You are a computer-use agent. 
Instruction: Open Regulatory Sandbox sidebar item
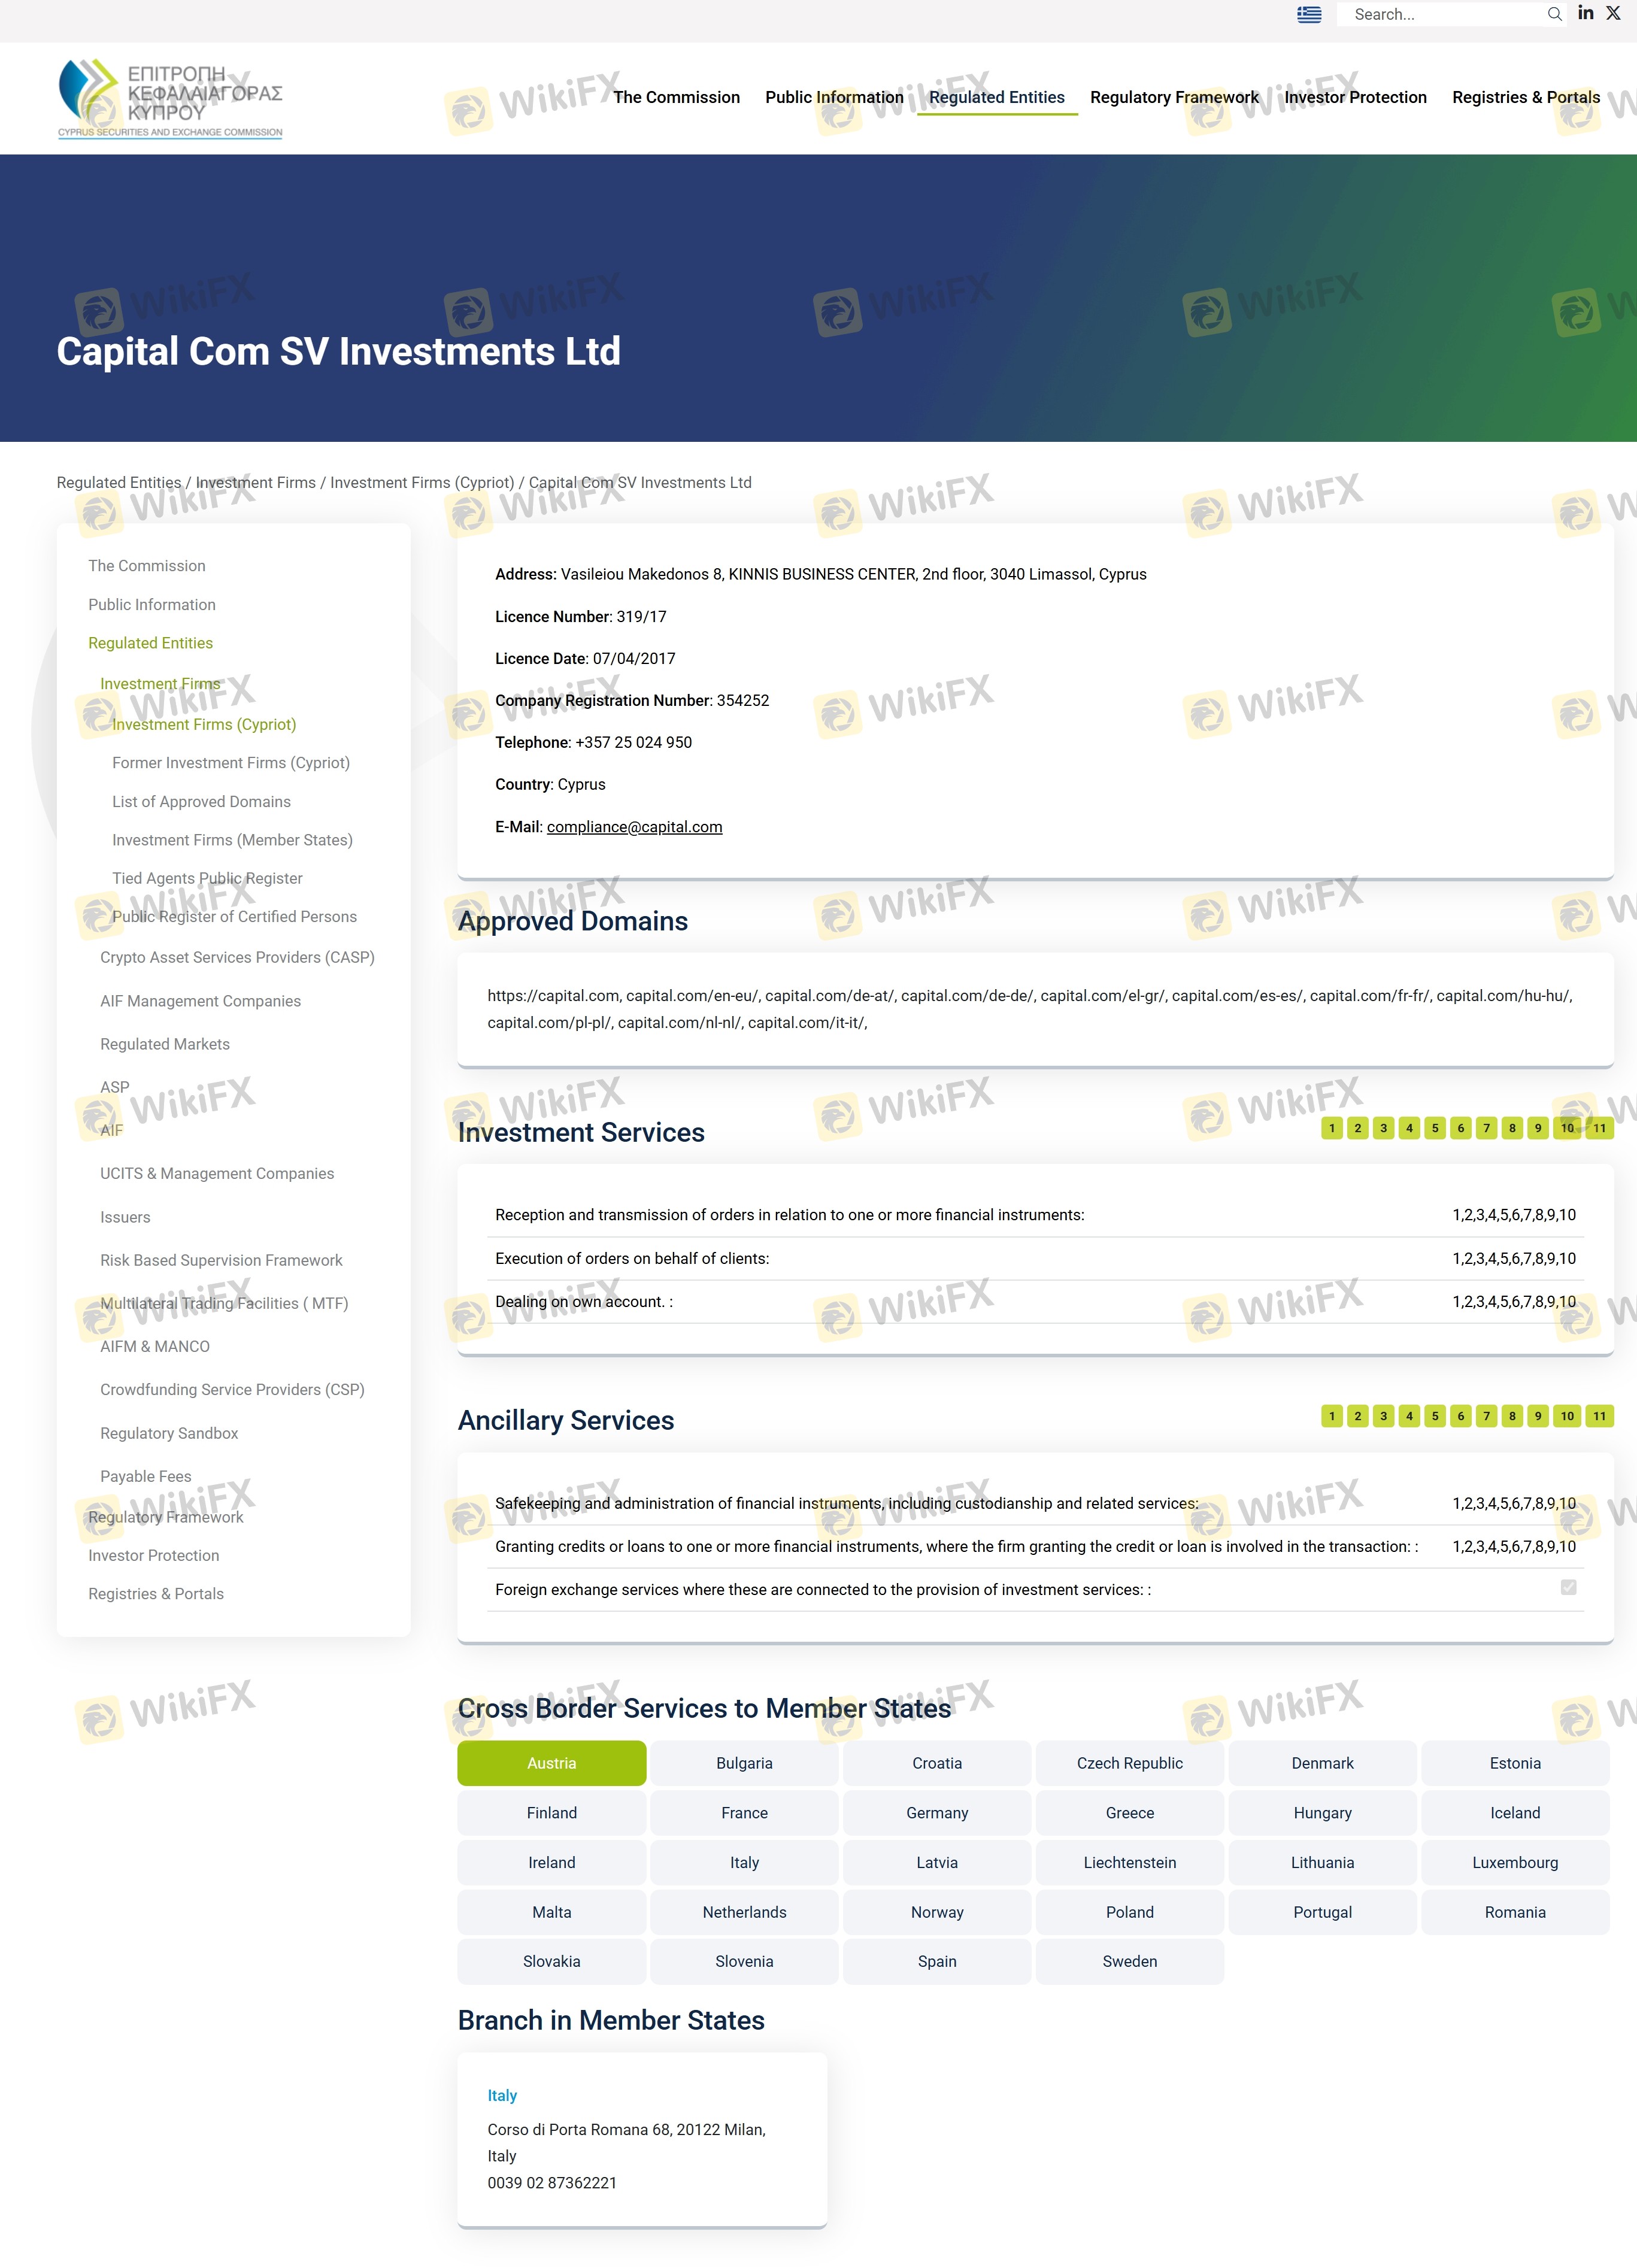(x=169, y=1433)
